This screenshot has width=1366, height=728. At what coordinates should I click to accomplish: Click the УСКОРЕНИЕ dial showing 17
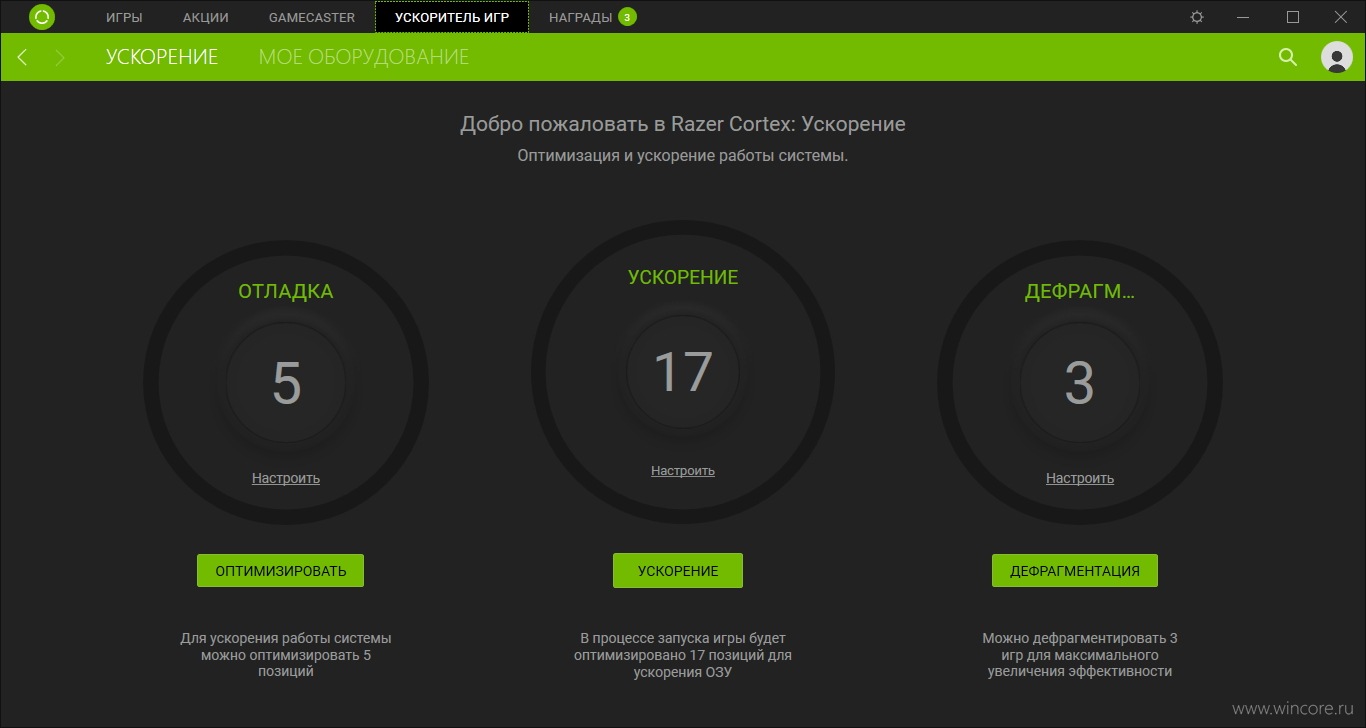tap(683, 373)
